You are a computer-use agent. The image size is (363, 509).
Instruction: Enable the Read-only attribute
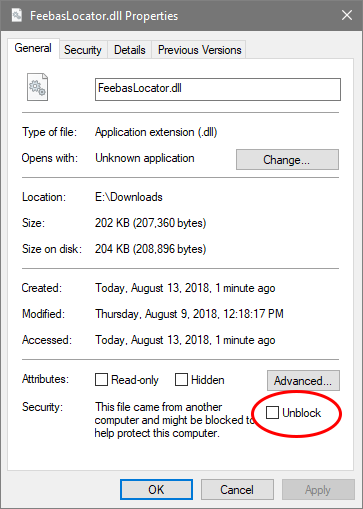coord(101,380)
